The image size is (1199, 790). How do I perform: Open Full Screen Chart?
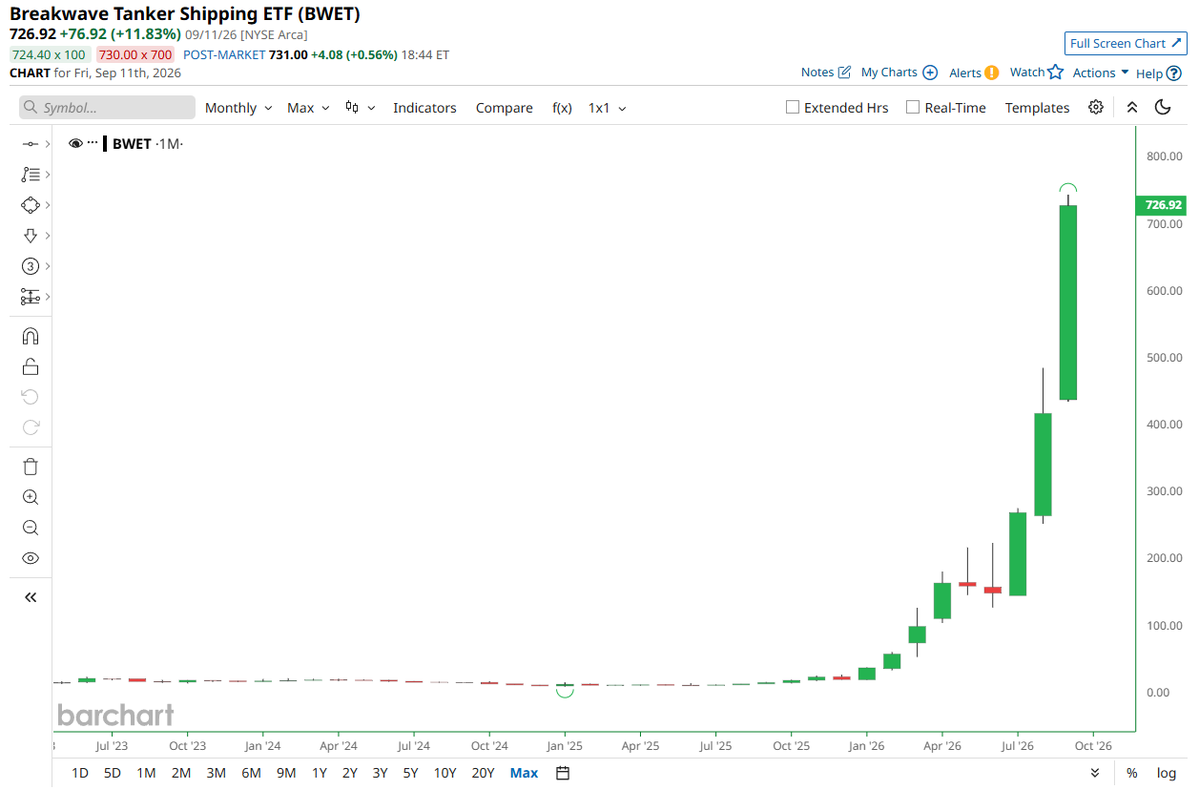tap(1126, 44)
